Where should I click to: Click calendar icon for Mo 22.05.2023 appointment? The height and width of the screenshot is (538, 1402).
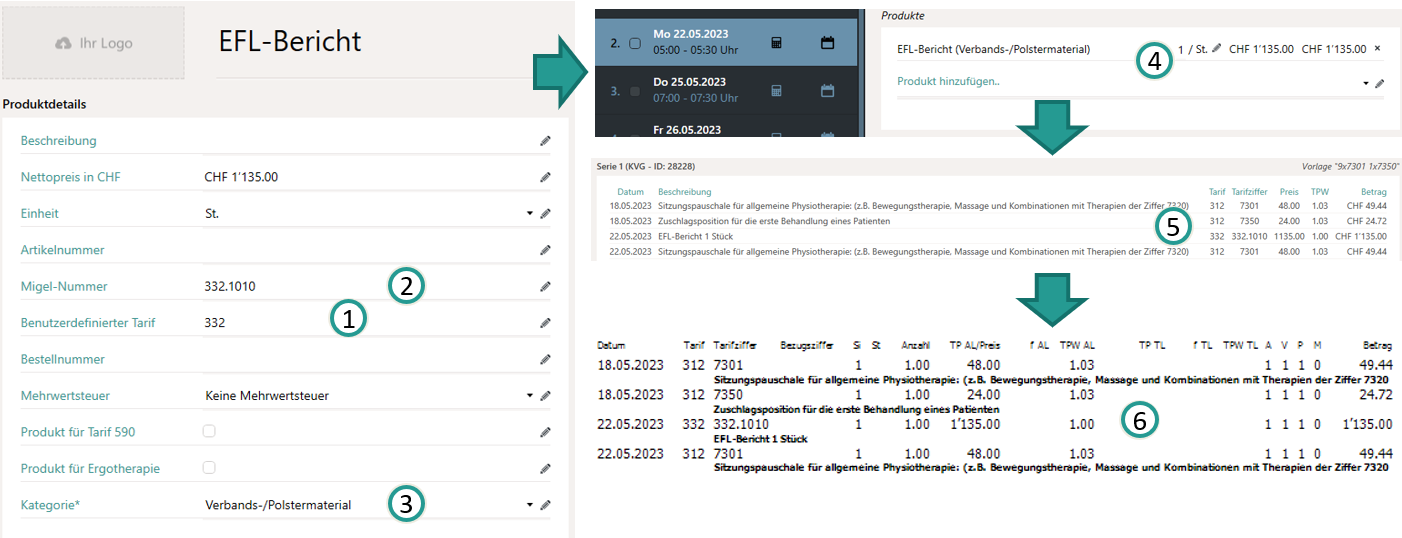click(827, 43)
